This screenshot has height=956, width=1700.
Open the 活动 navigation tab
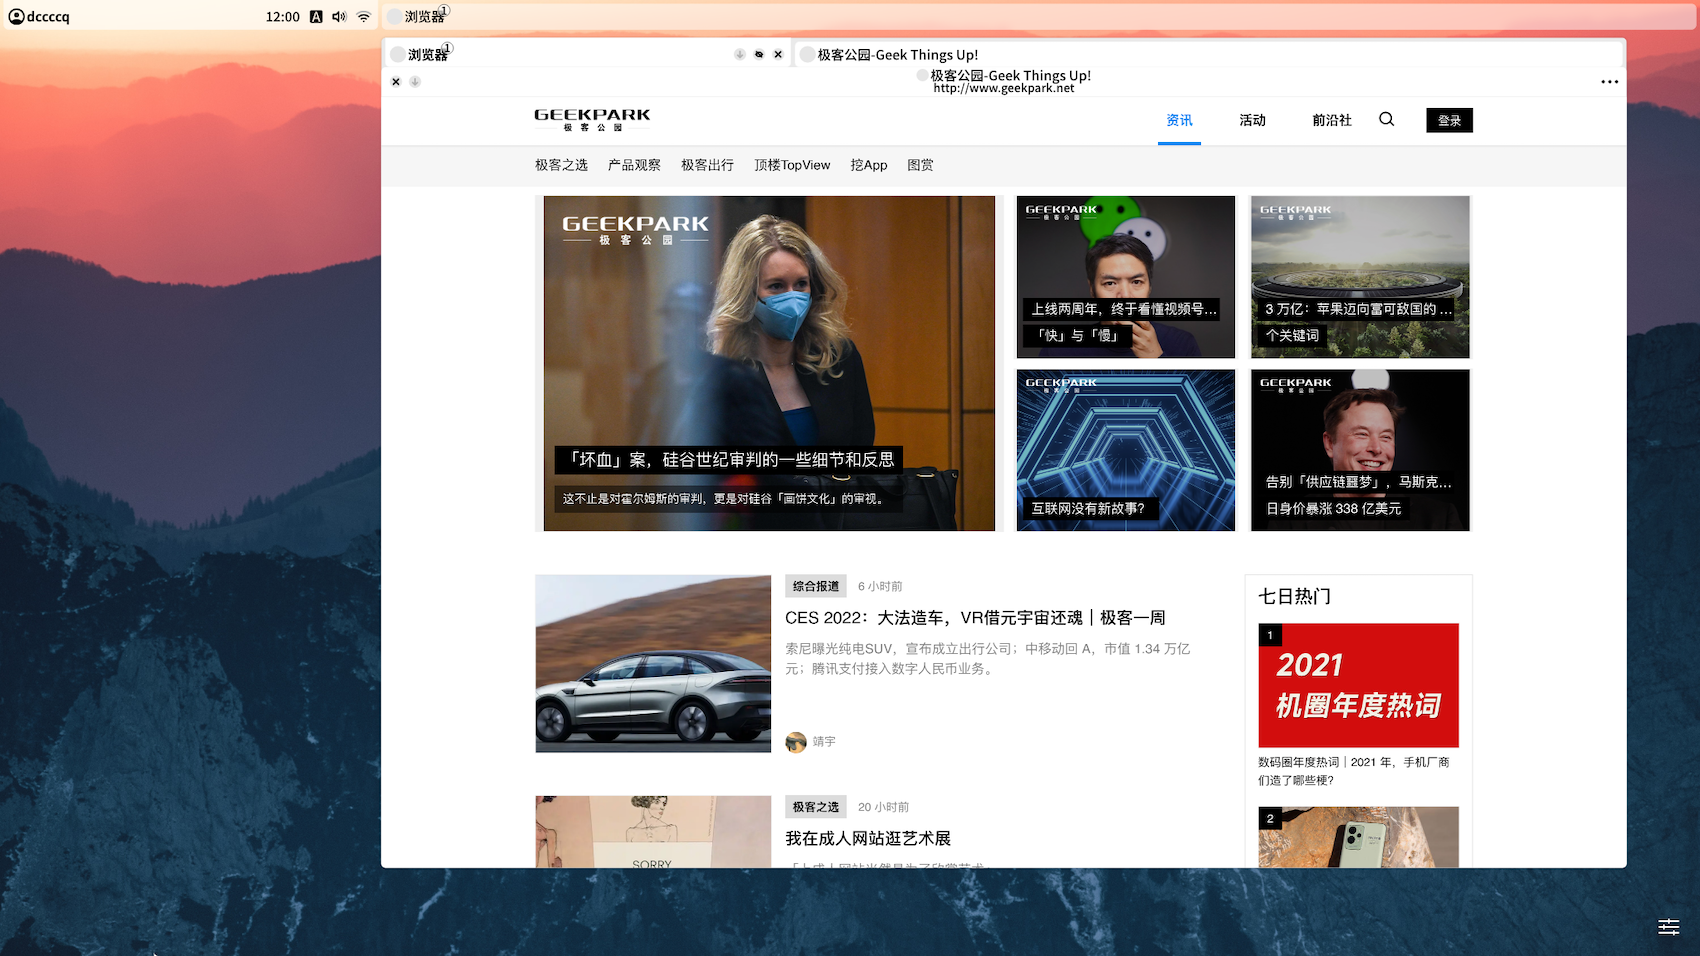[x=1252, y=120]
